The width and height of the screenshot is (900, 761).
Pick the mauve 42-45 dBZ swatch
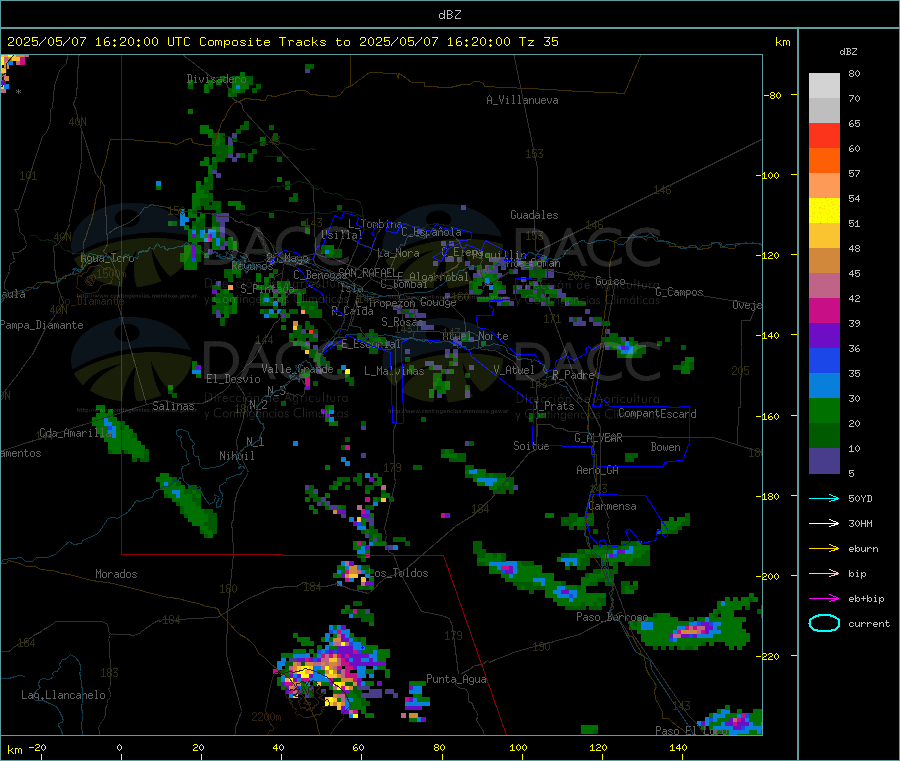(x=824, y=286)
